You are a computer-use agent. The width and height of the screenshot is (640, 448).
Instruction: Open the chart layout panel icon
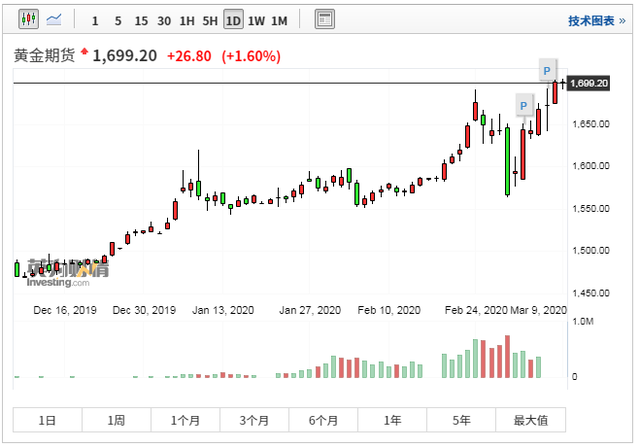[x=324, y=20]
